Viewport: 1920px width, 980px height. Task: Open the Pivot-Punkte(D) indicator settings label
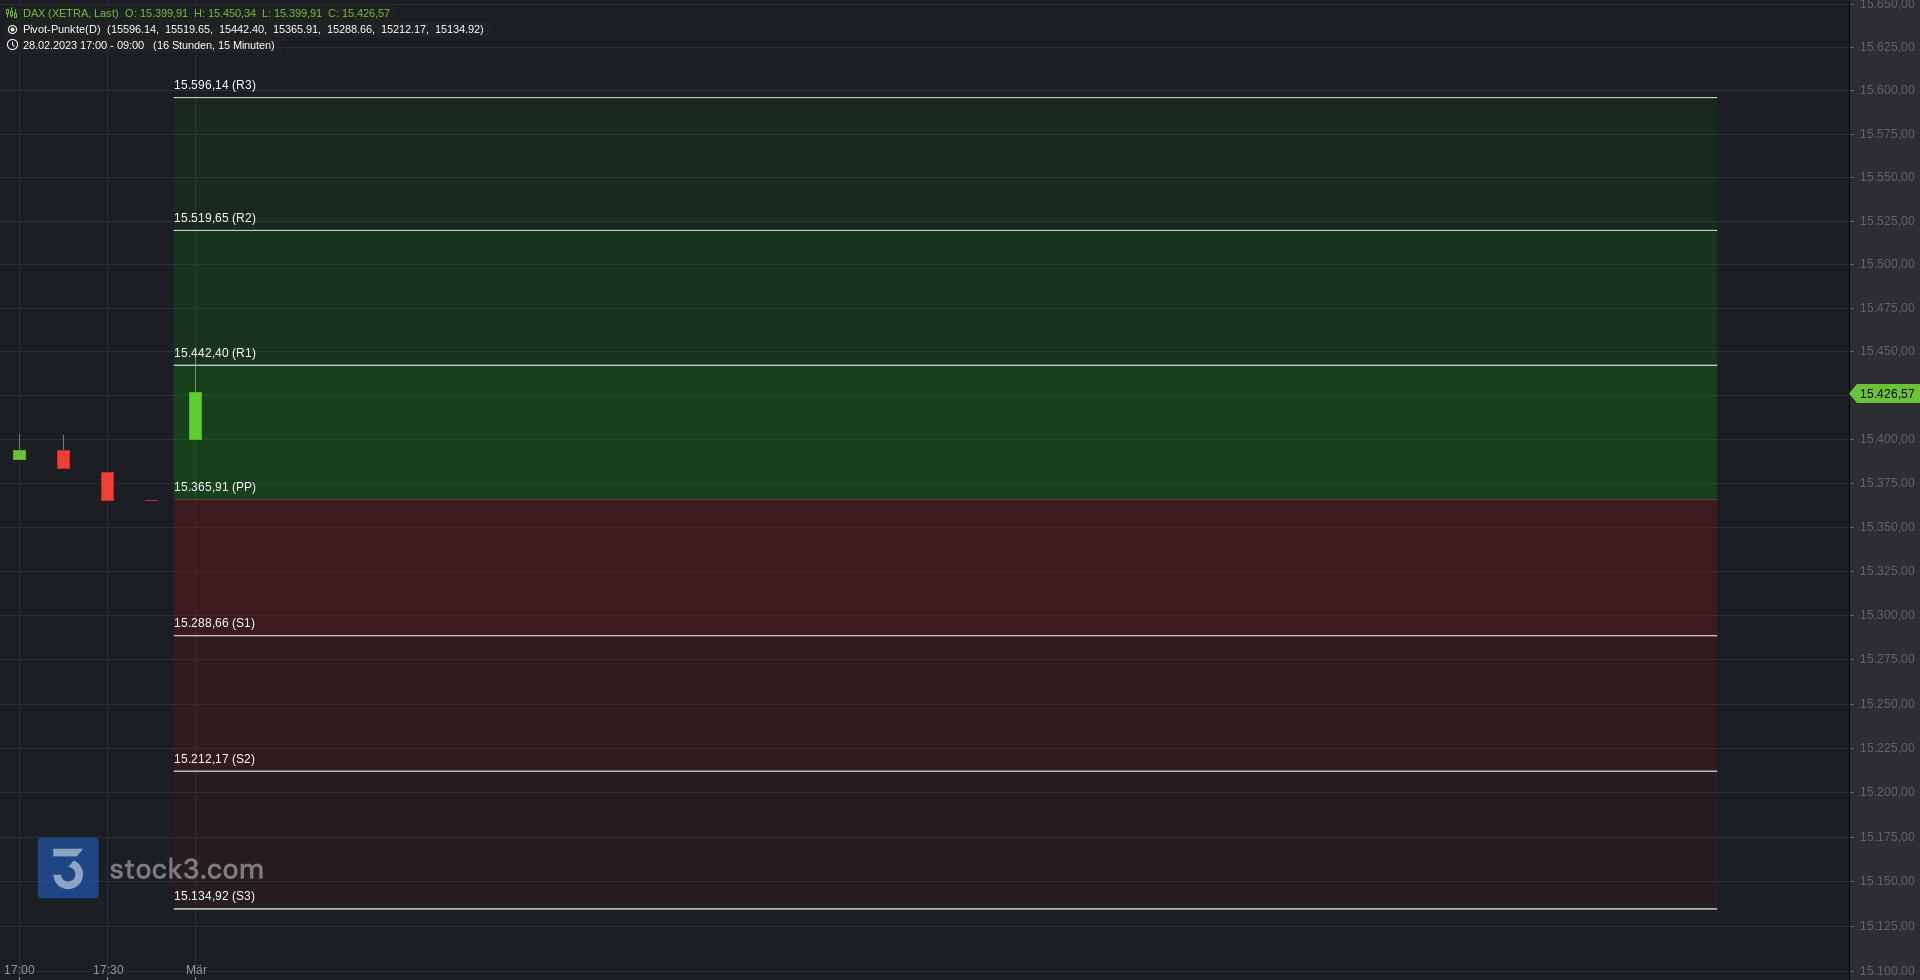(x=62, y=29)
